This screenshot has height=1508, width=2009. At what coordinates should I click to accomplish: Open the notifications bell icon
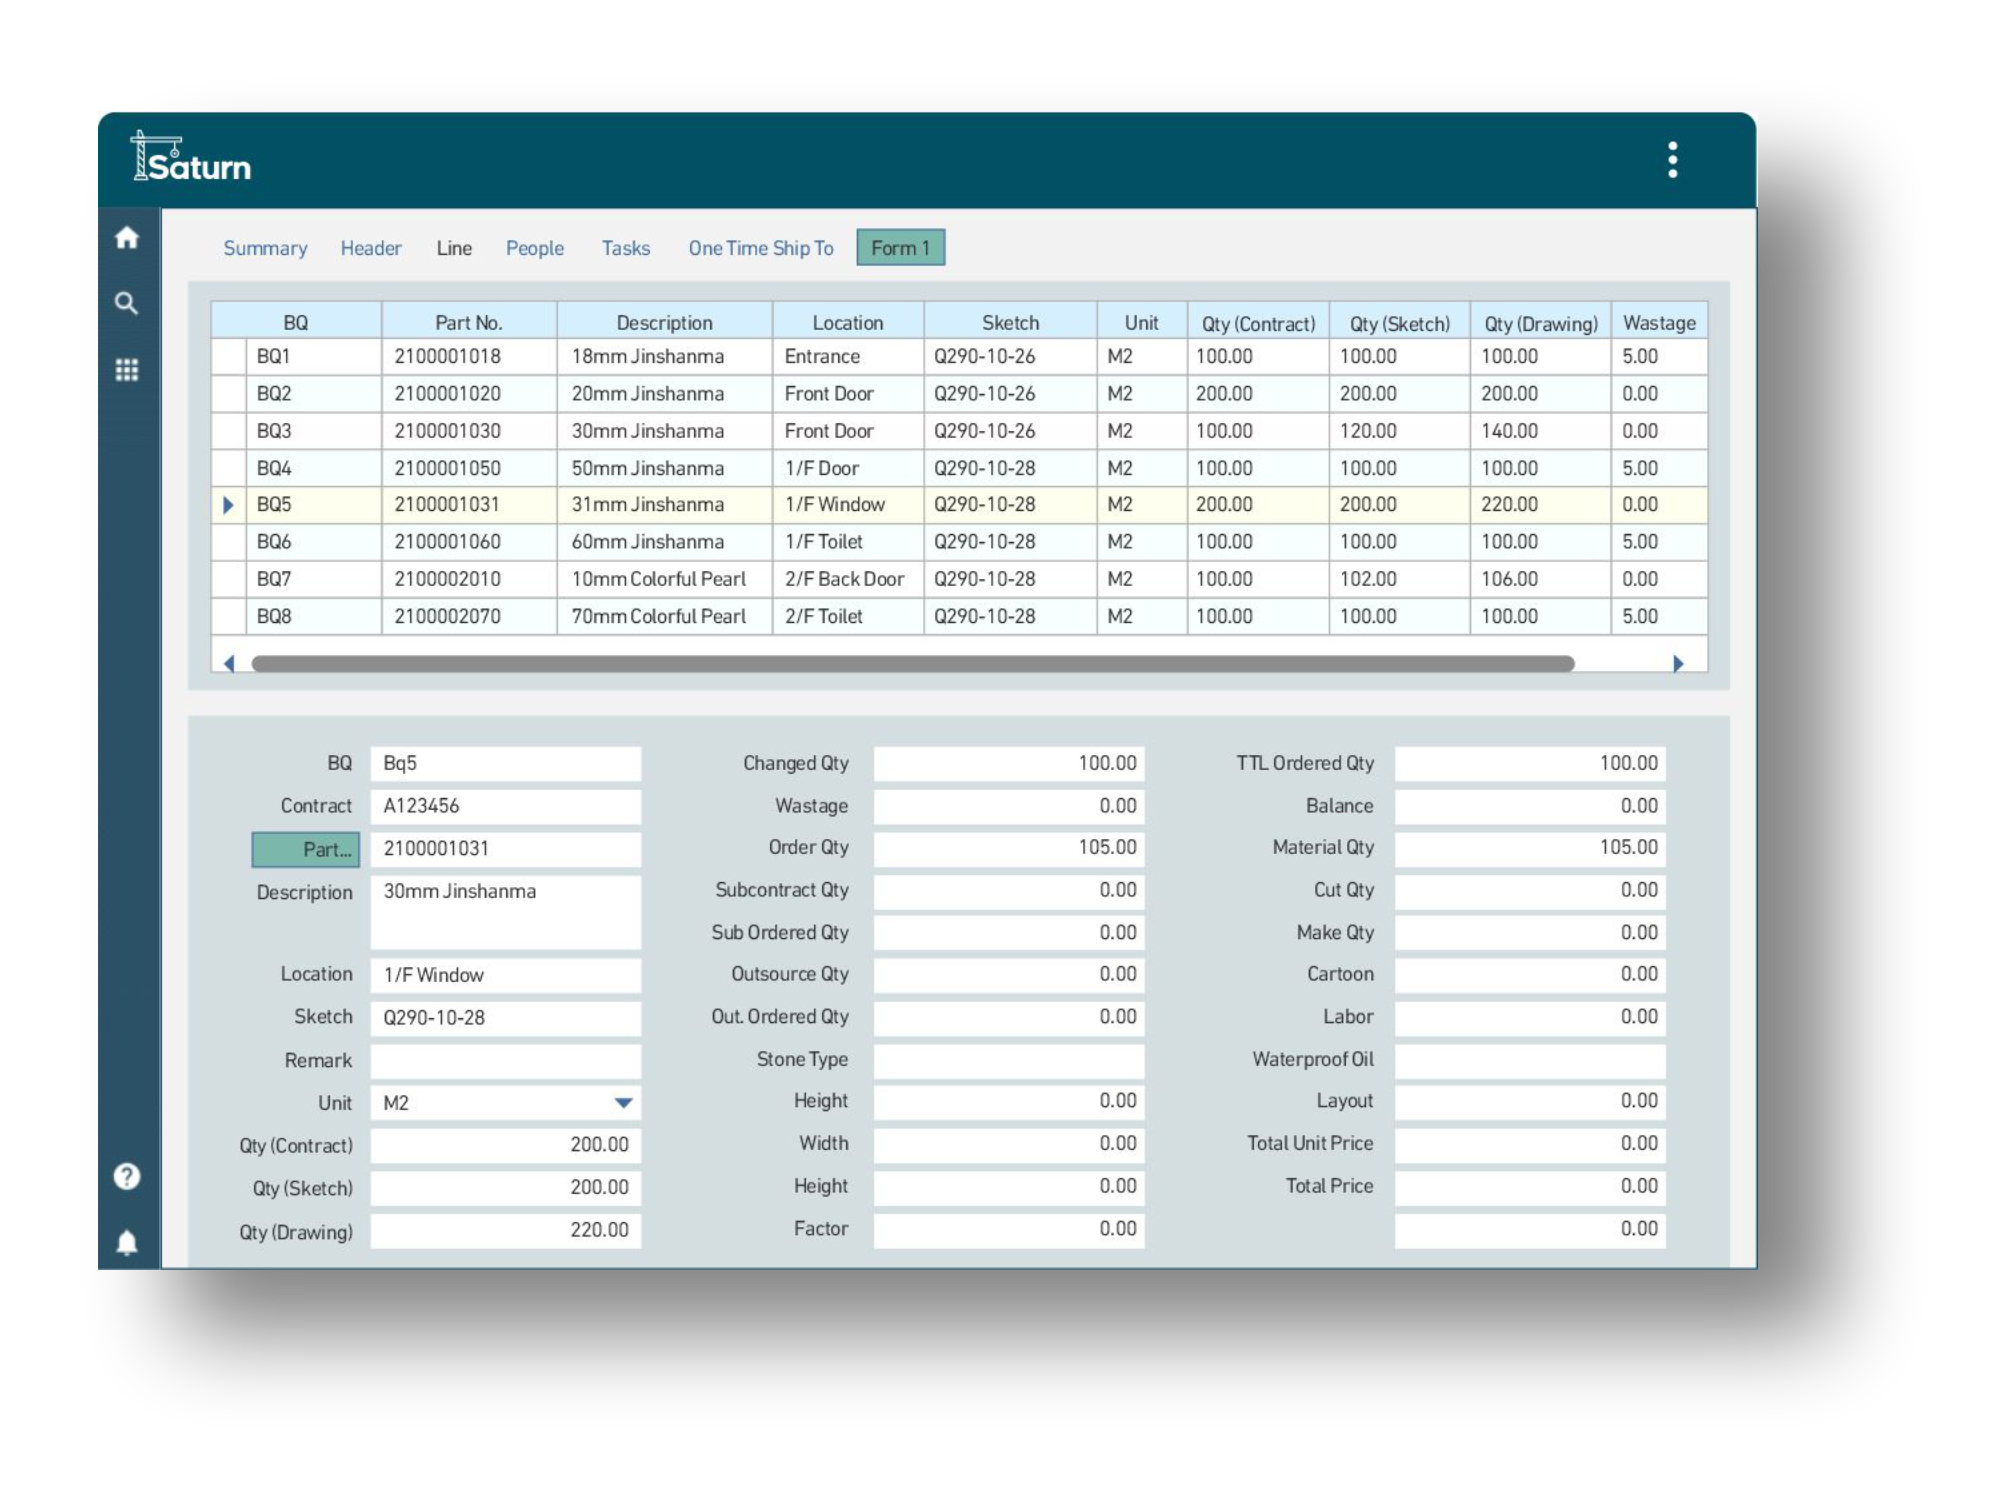tap(126, 1242)
